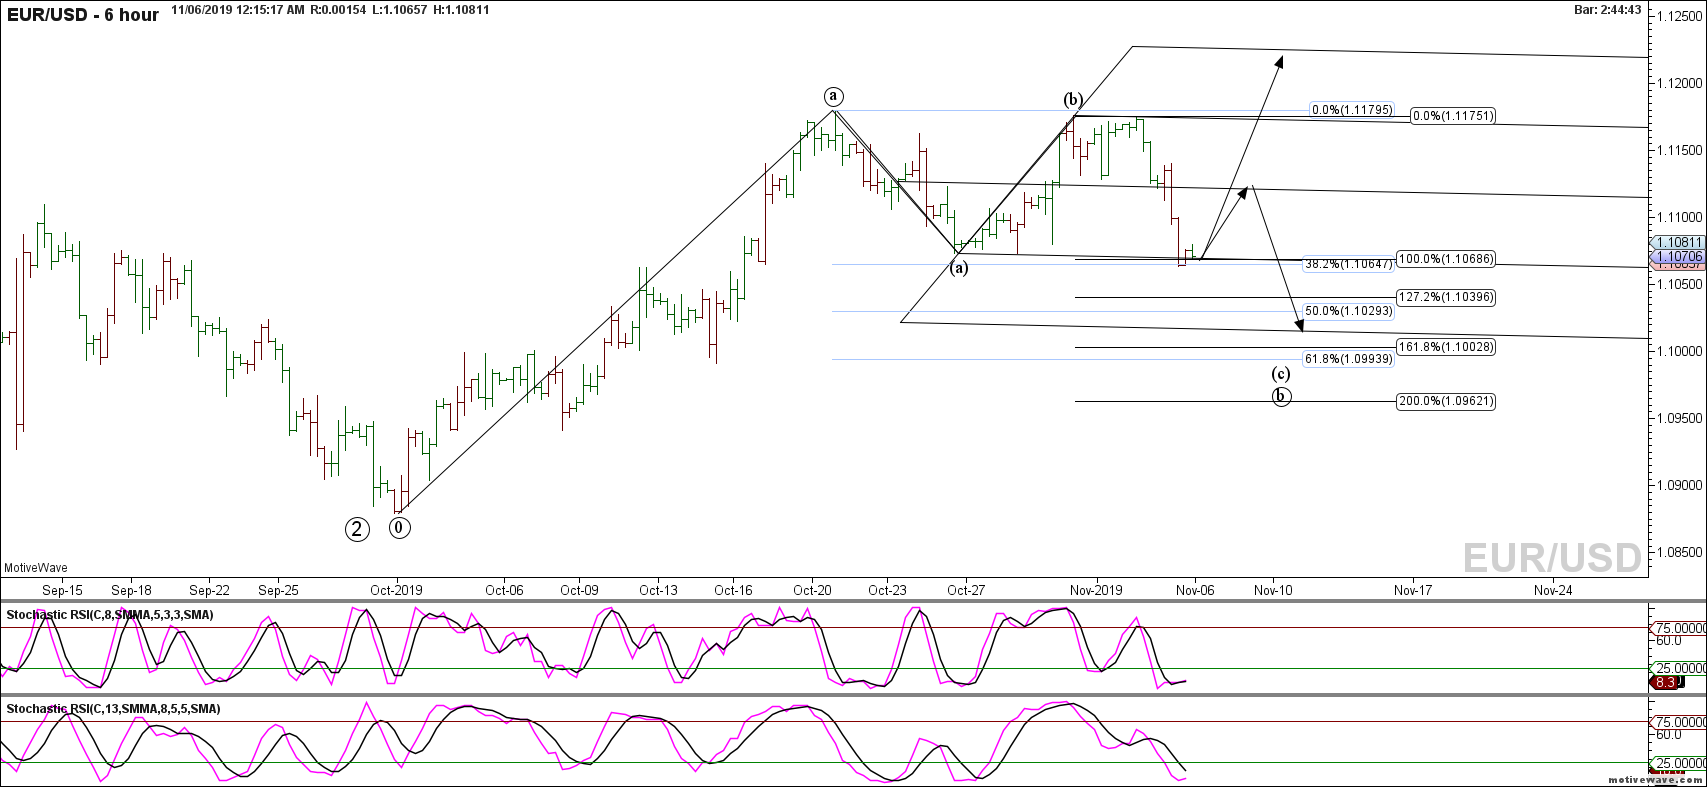Open the motivewave.com link at the bottom right

(x=1654, y=778)
